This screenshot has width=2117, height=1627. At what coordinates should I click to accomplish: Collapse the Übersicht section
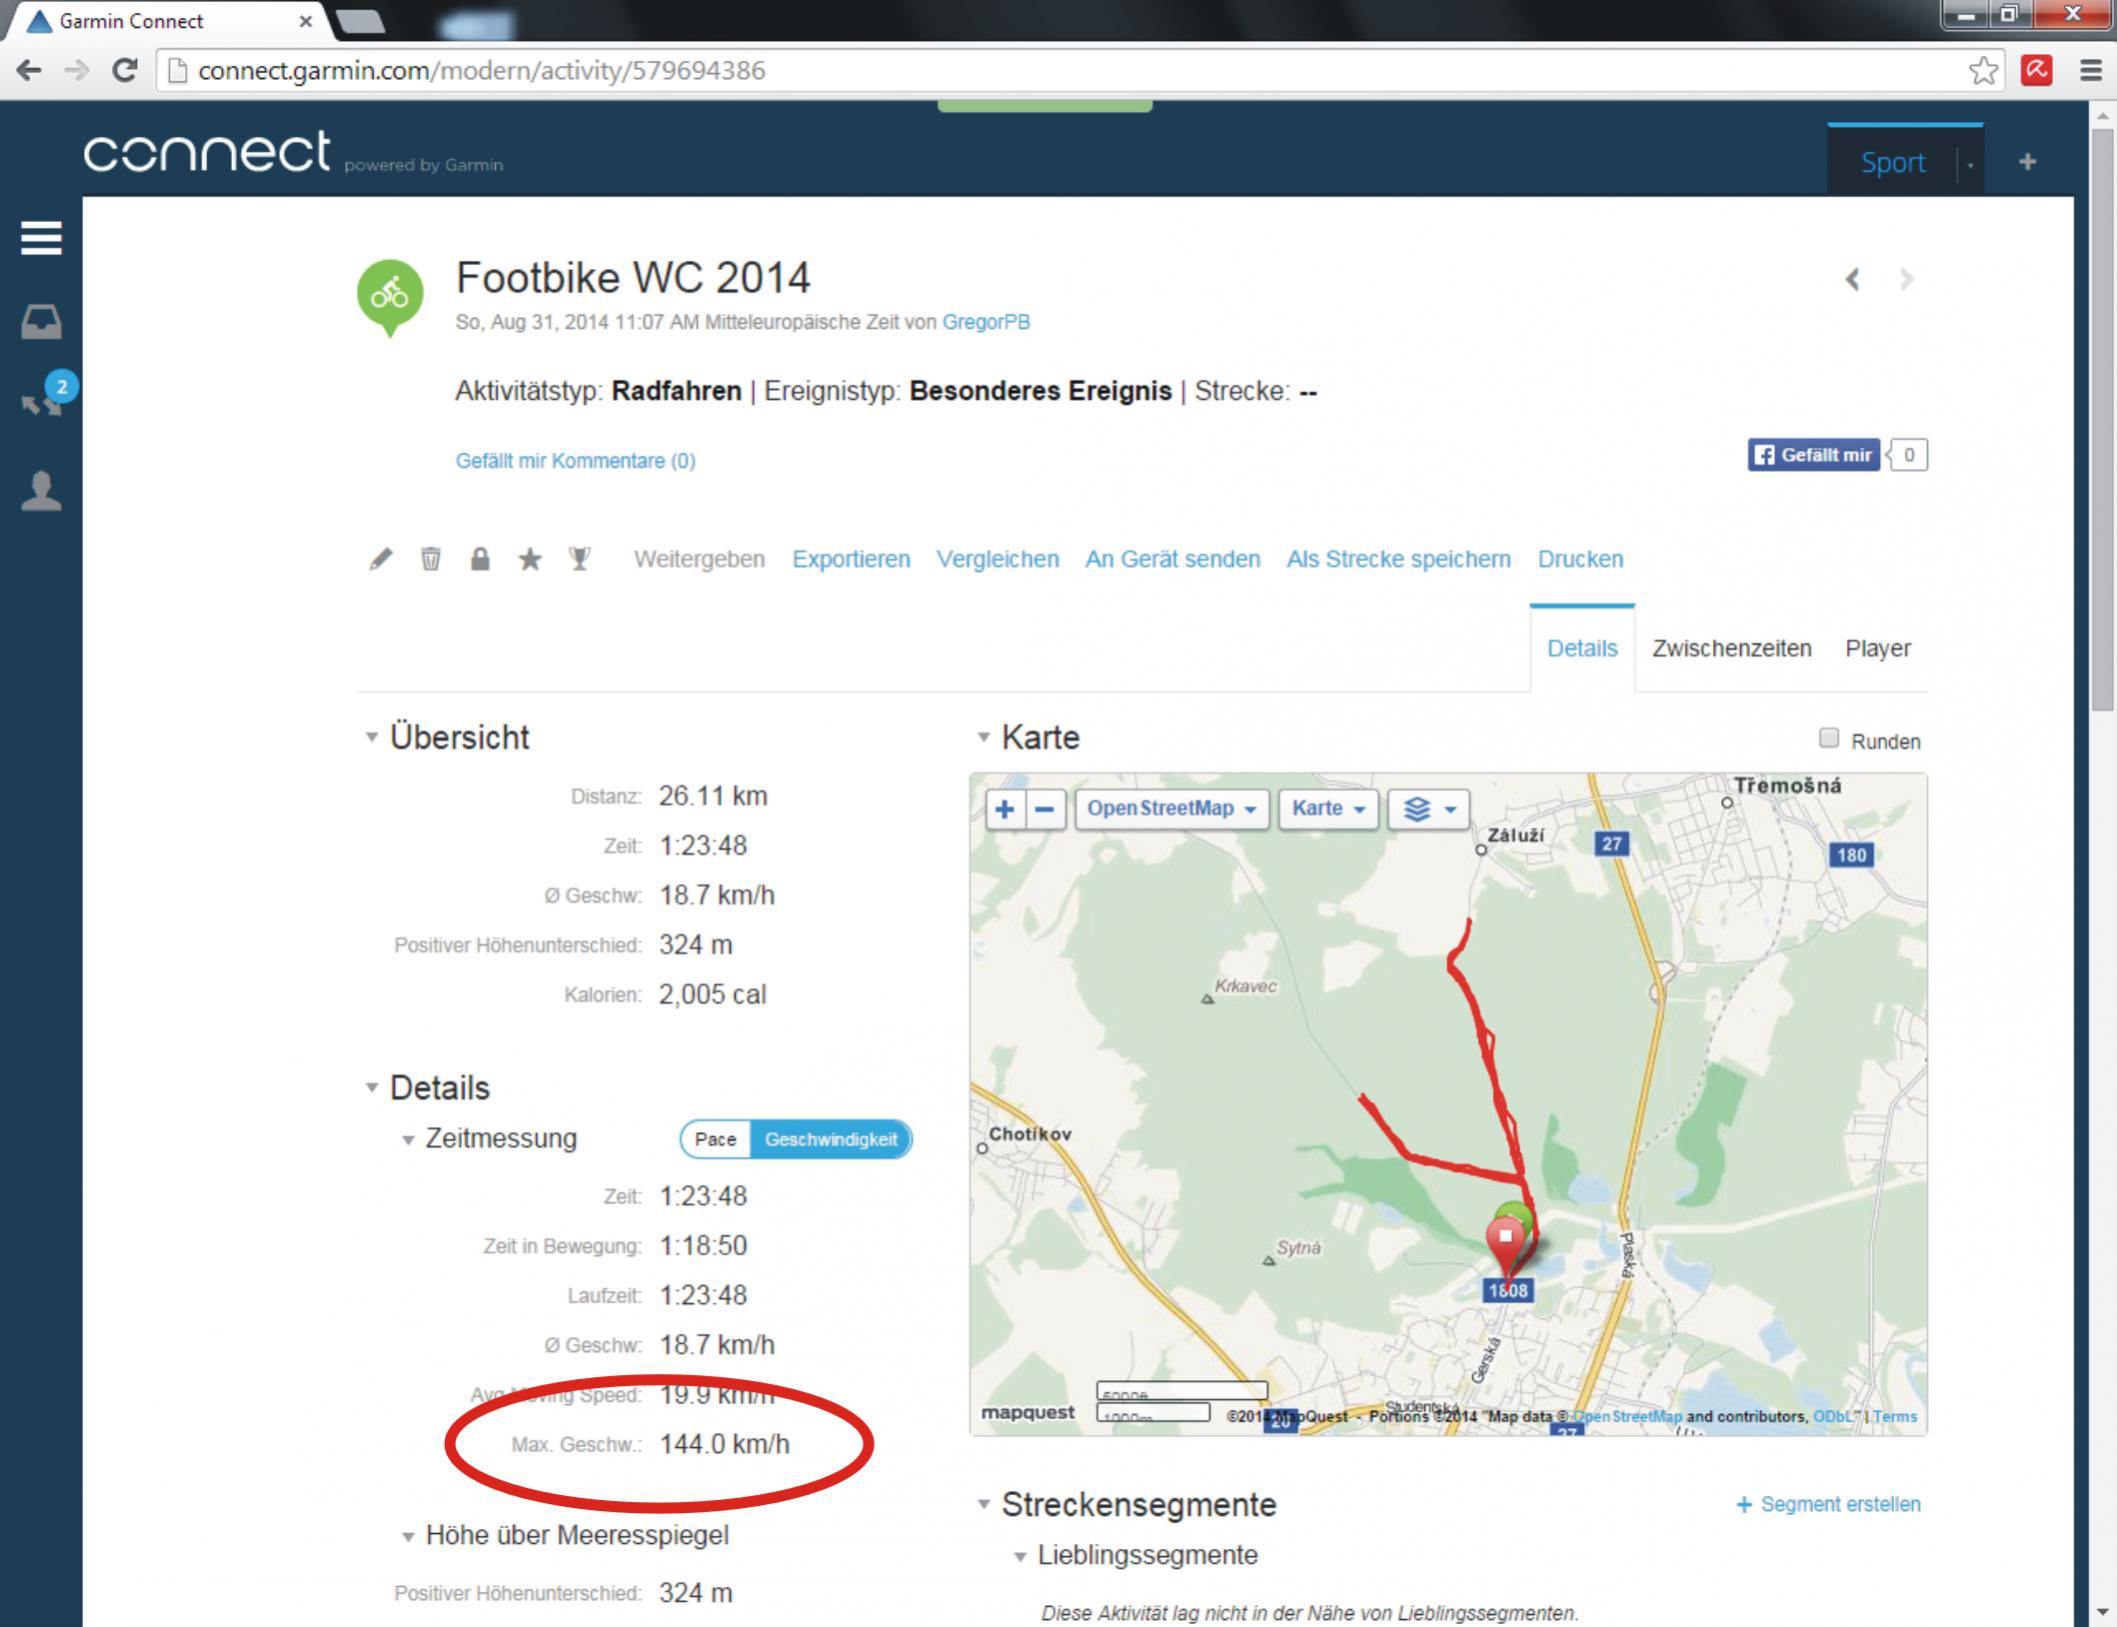click(x=372, y=737)
